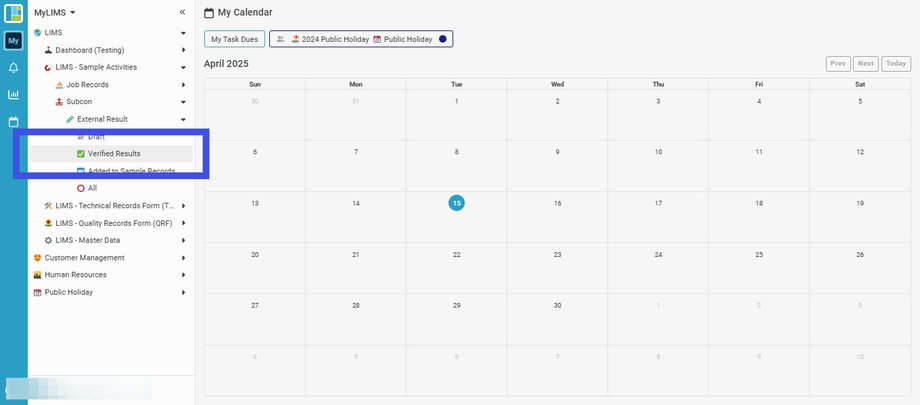The image size is (920, 405).
Task: Select the All item under External Result
Action: point(92,188)
